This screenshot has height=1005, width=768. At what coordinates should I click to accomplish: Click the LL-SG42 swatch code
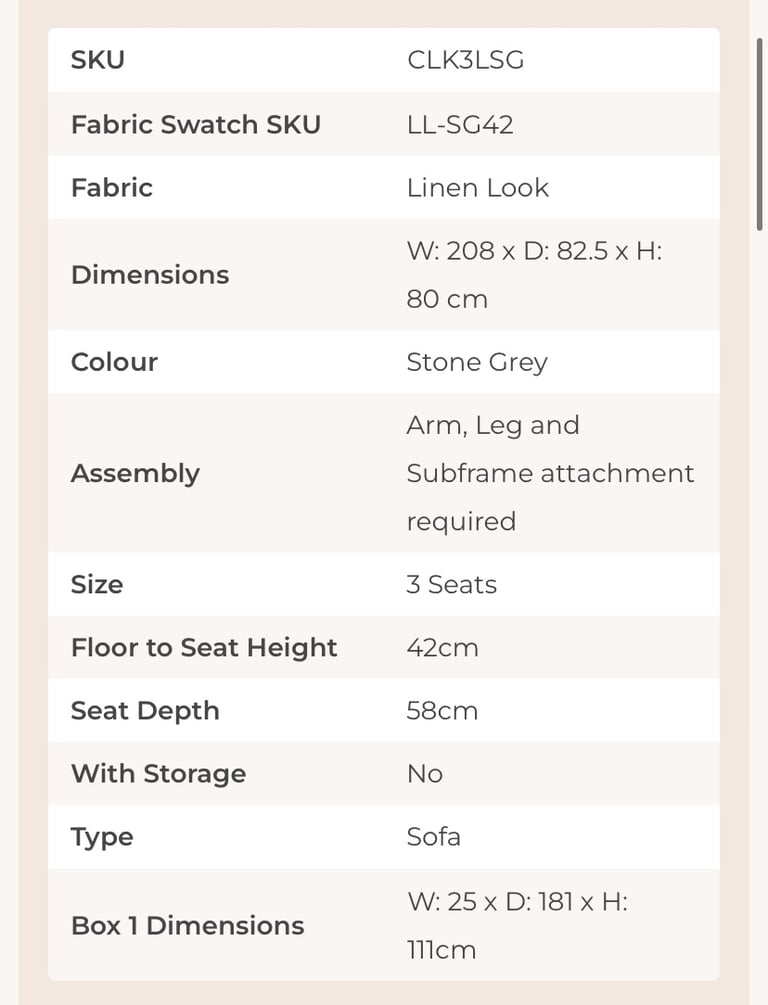[x=460, y=124]
